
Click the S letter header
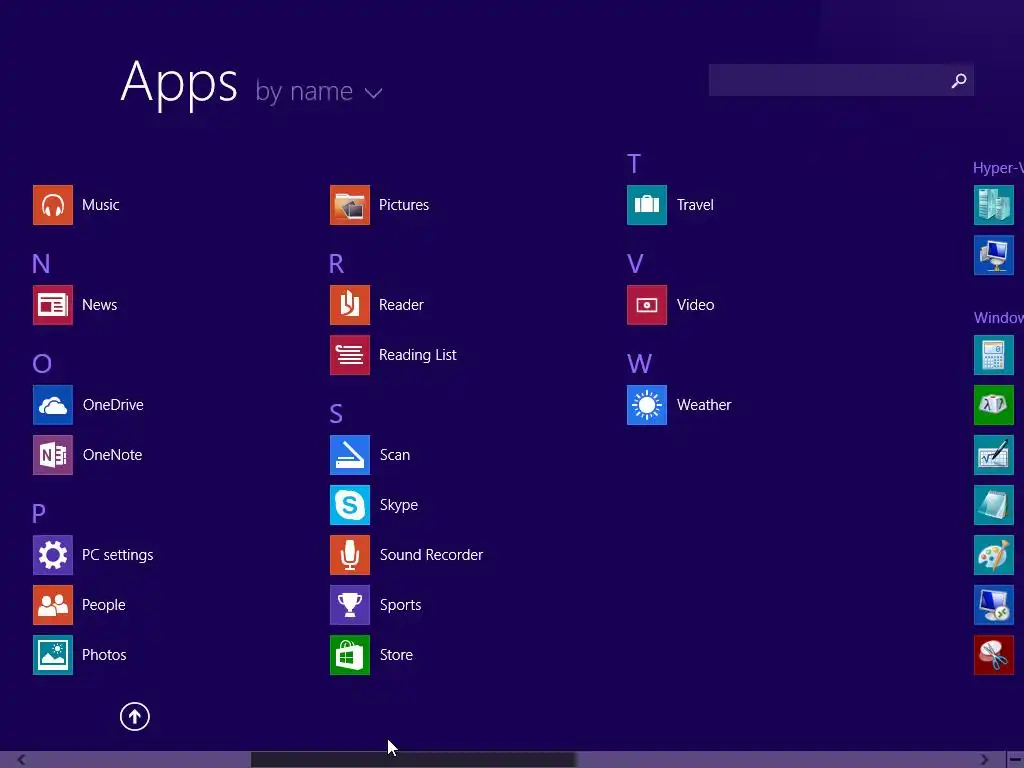coord(336,413)
